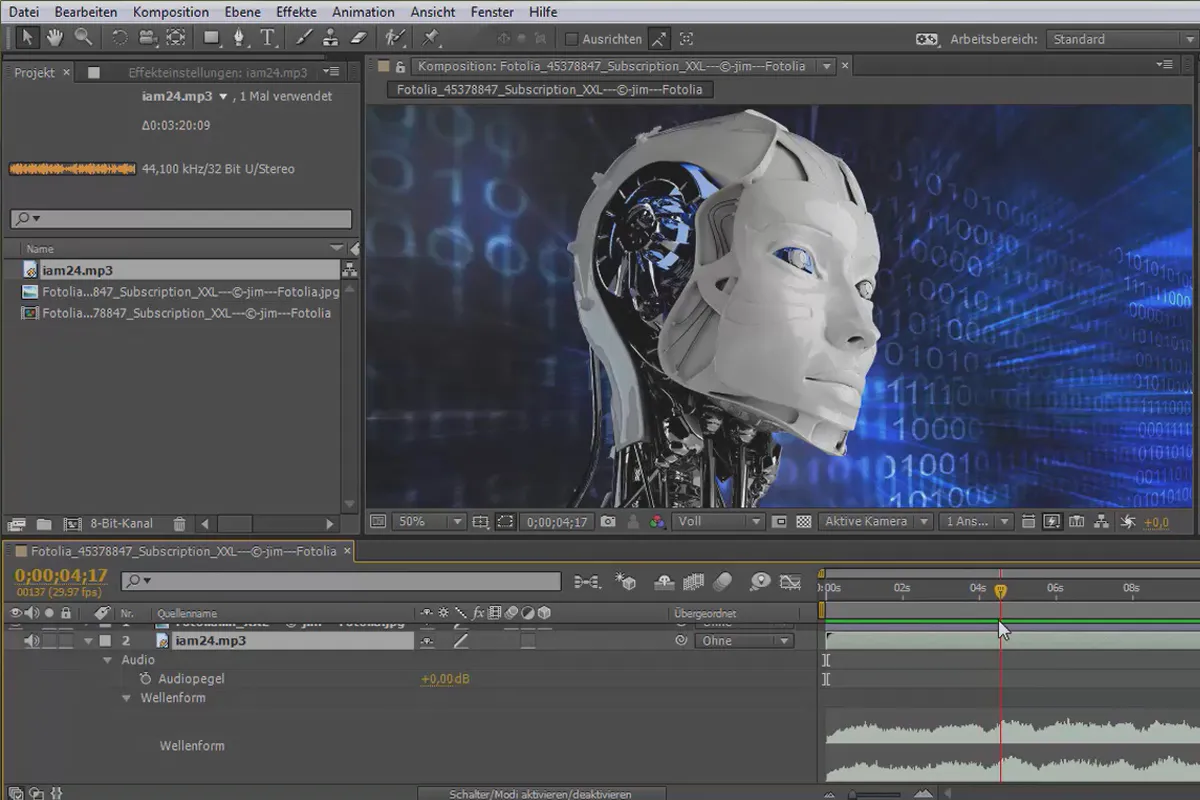This screenshot has height=800, width=1200.
Task: Open the 50% magnification dropdown
Action: [430, 521]
